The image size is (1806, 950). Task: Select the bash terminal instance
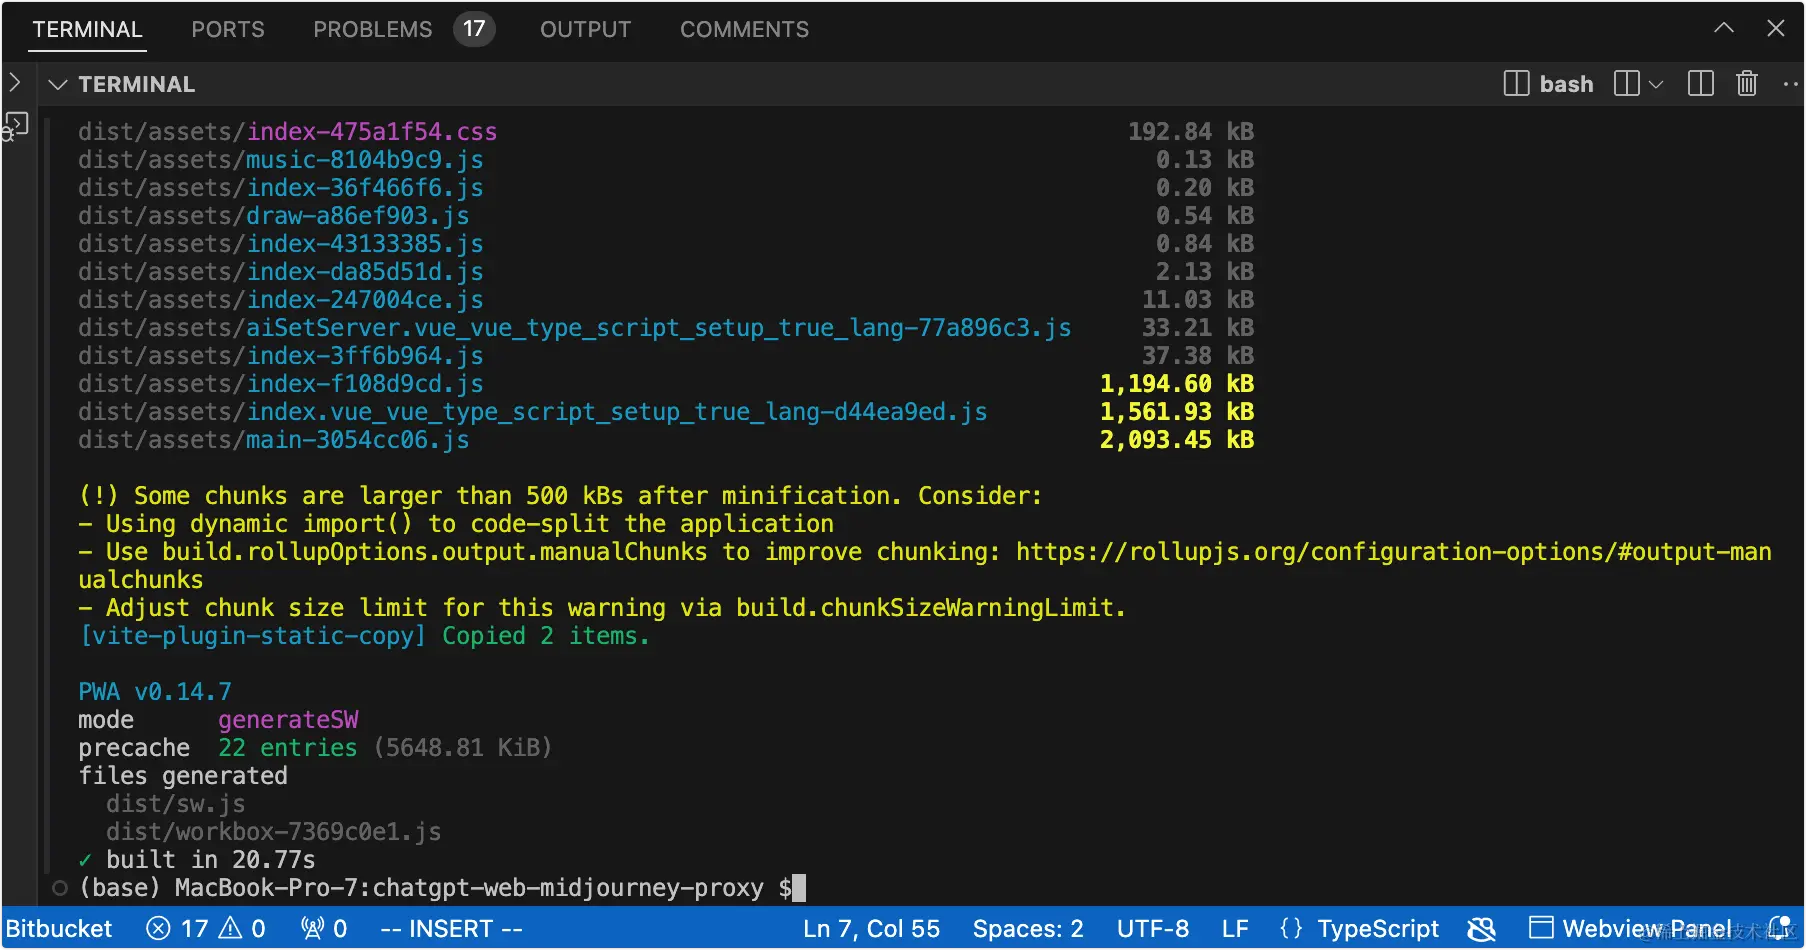click(1549, 84)
